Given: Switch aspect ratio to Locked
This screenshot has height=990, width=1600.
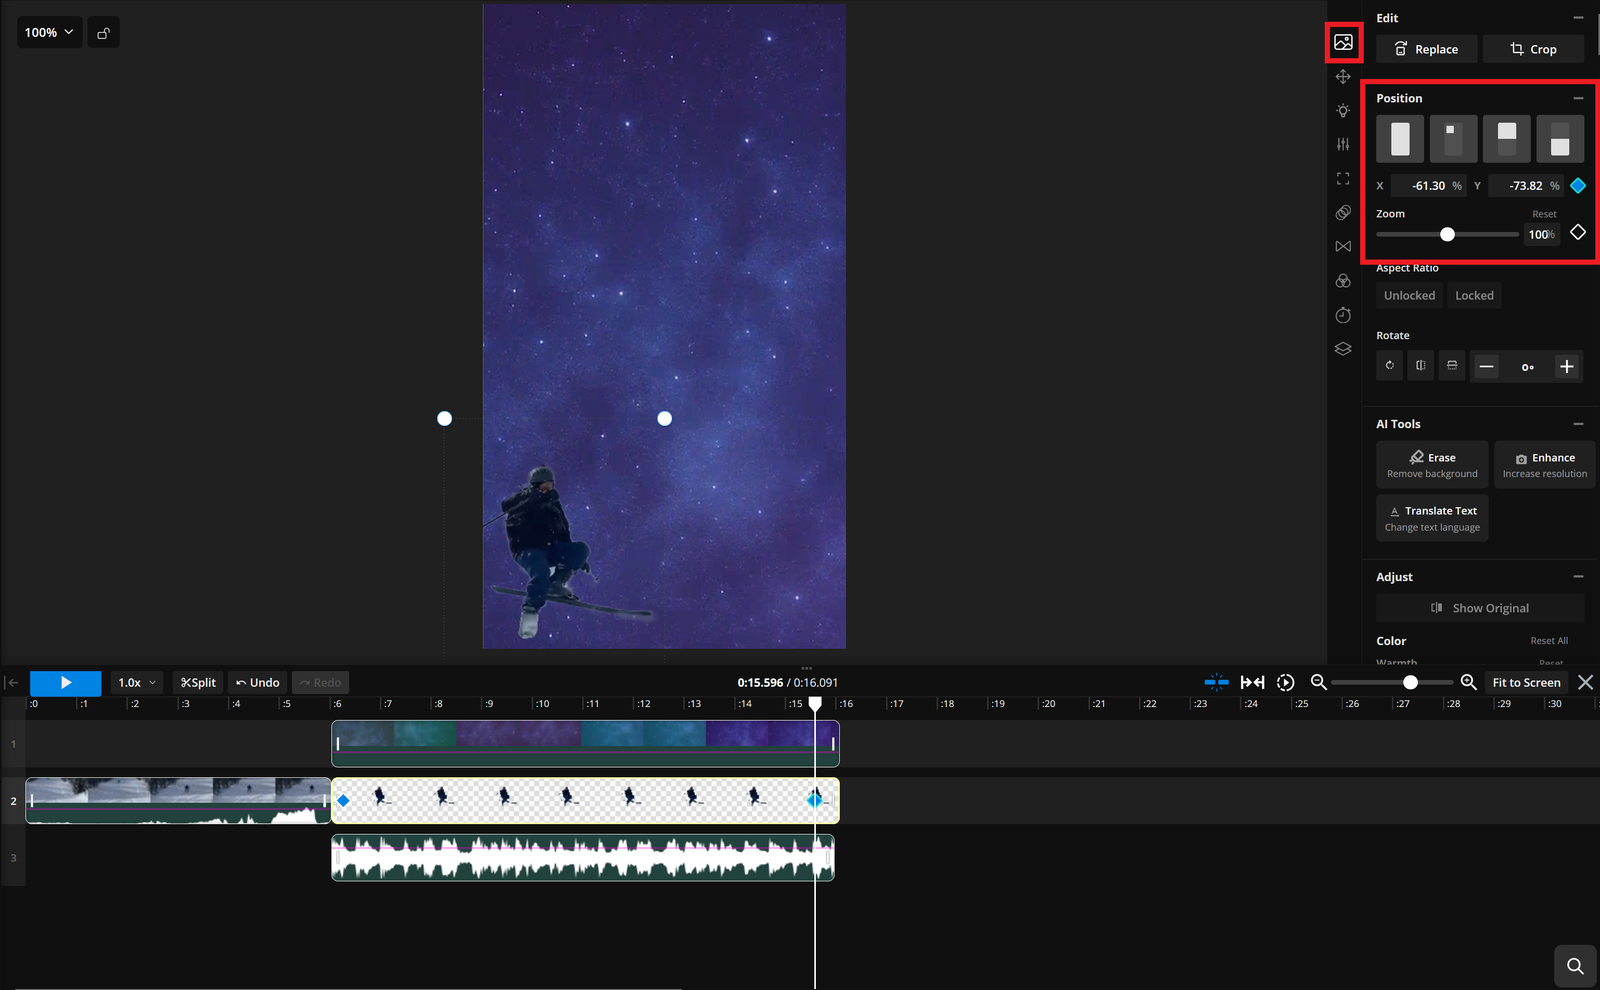Looking at the screenshot, I should pos(1474,295).
